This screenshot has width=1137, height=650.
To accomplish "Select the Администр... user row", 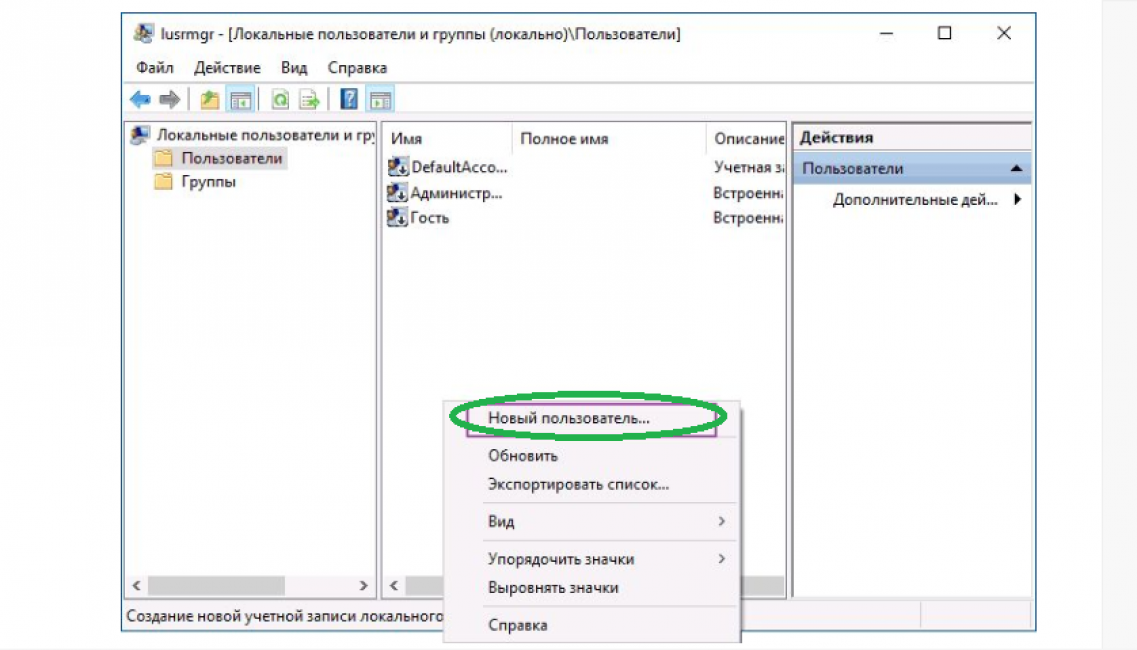I will (x=456, y=193).
